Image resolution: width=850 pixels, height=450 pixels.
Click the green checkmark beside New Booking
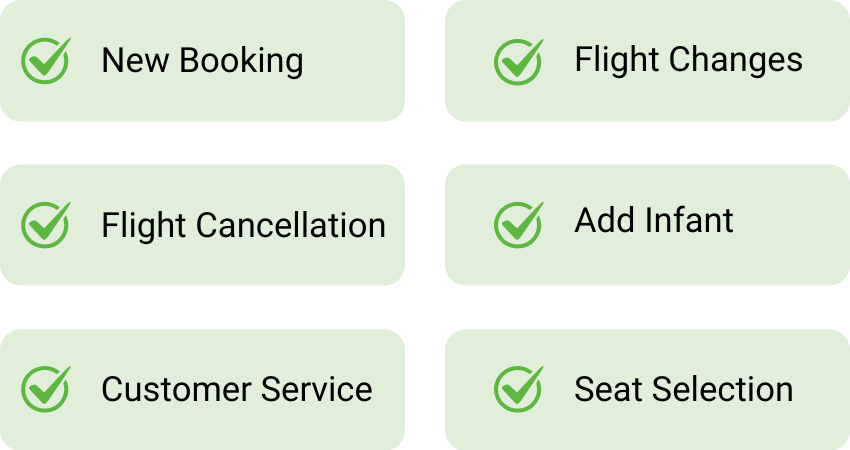tap(46, 60)
